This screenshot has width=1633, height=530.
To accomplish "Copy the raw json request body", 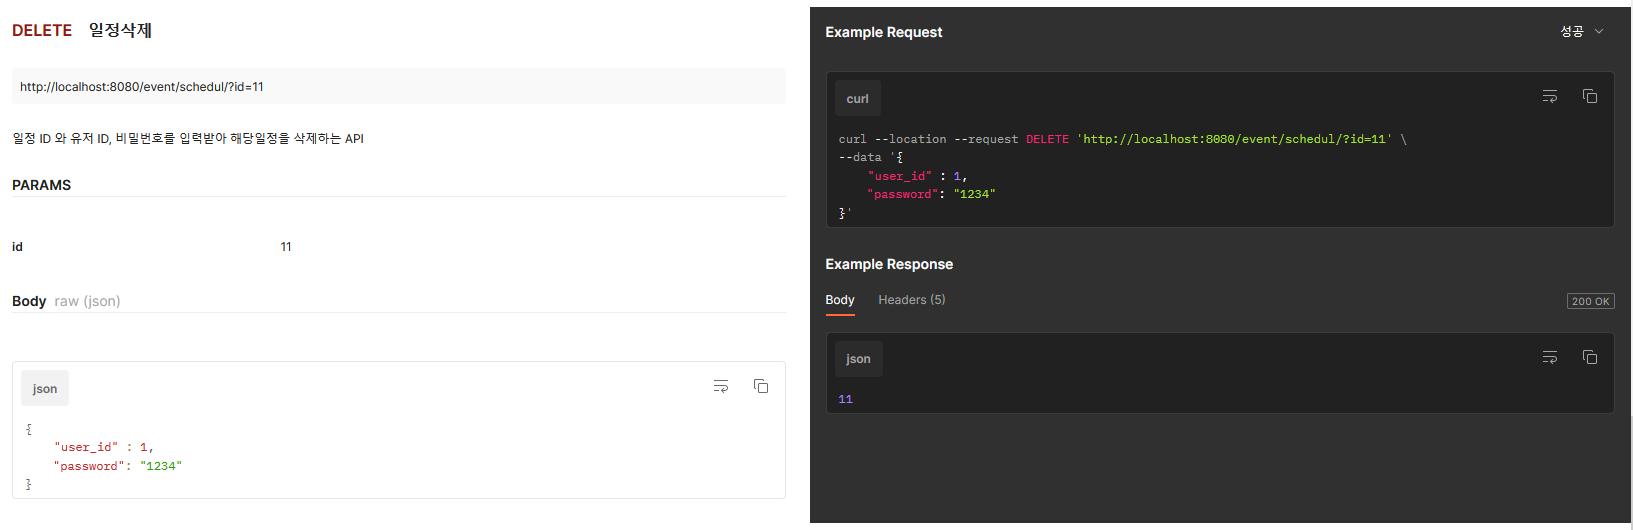I will [x=761, y=386].
